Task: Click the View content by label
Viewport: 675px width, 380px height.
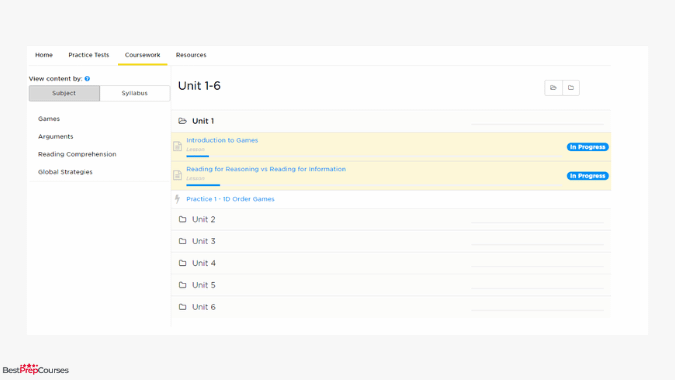Action: tap(56, 79)
